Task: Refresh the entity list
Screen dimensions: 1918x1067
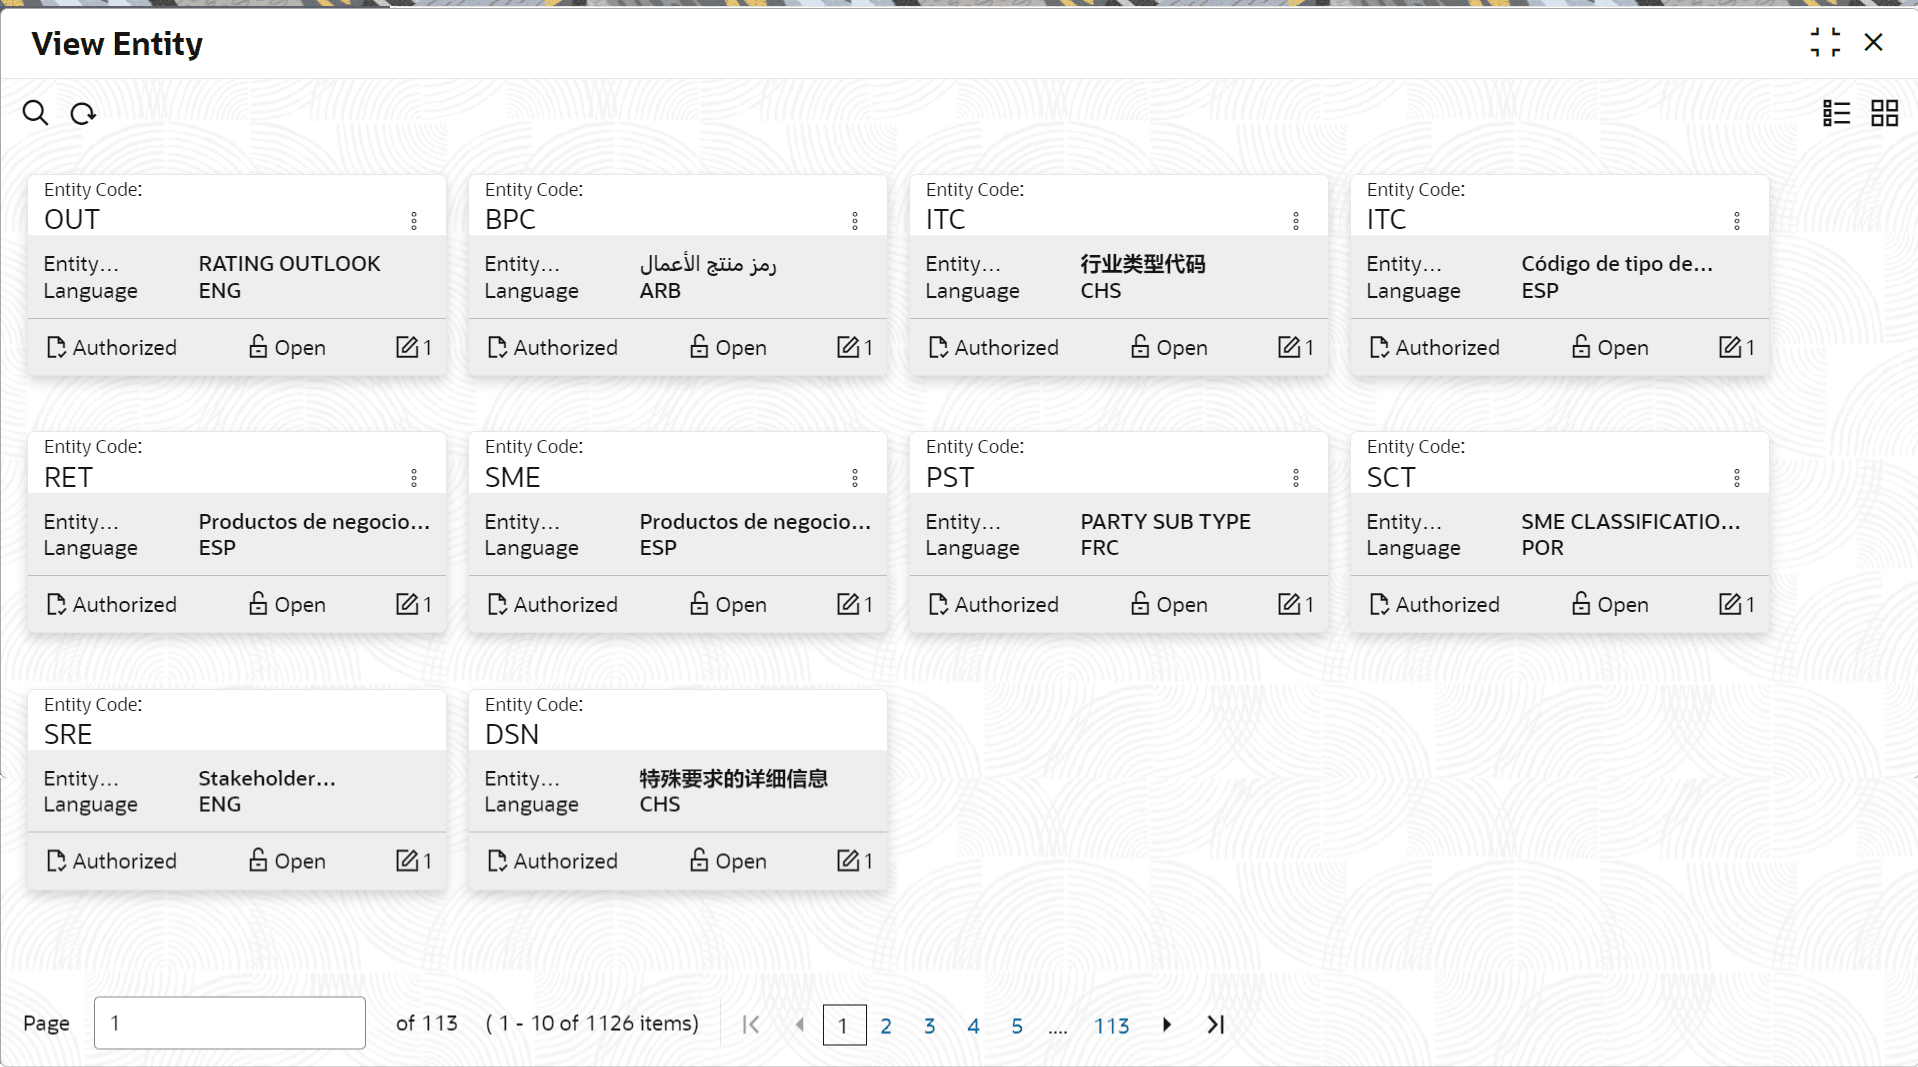Action: pyautogui.click(x=83, y=114)
